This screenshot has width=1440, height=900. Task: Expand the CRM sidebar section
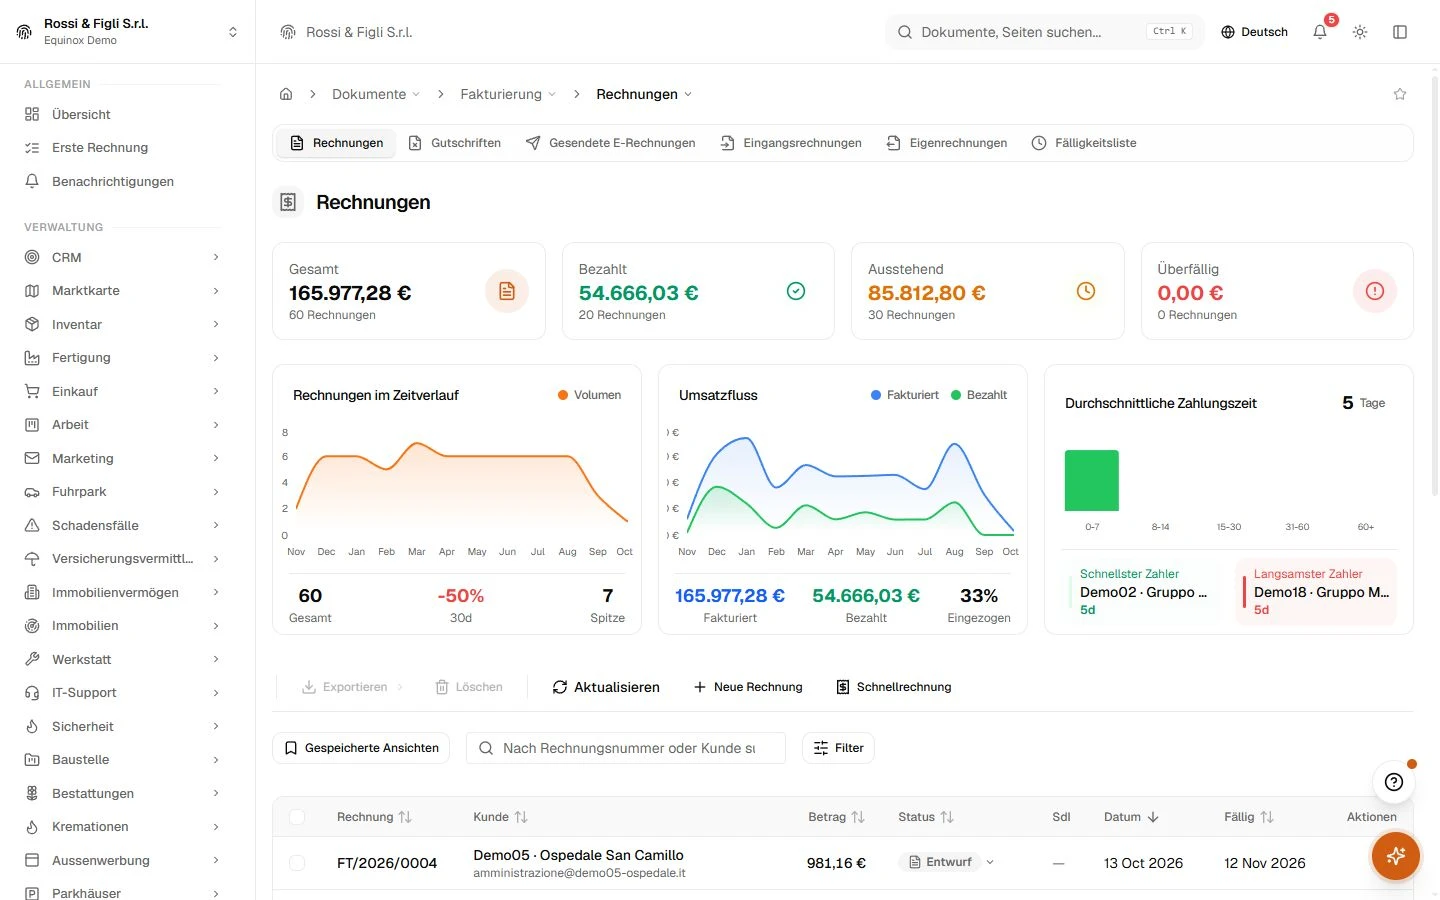[123, 257]
